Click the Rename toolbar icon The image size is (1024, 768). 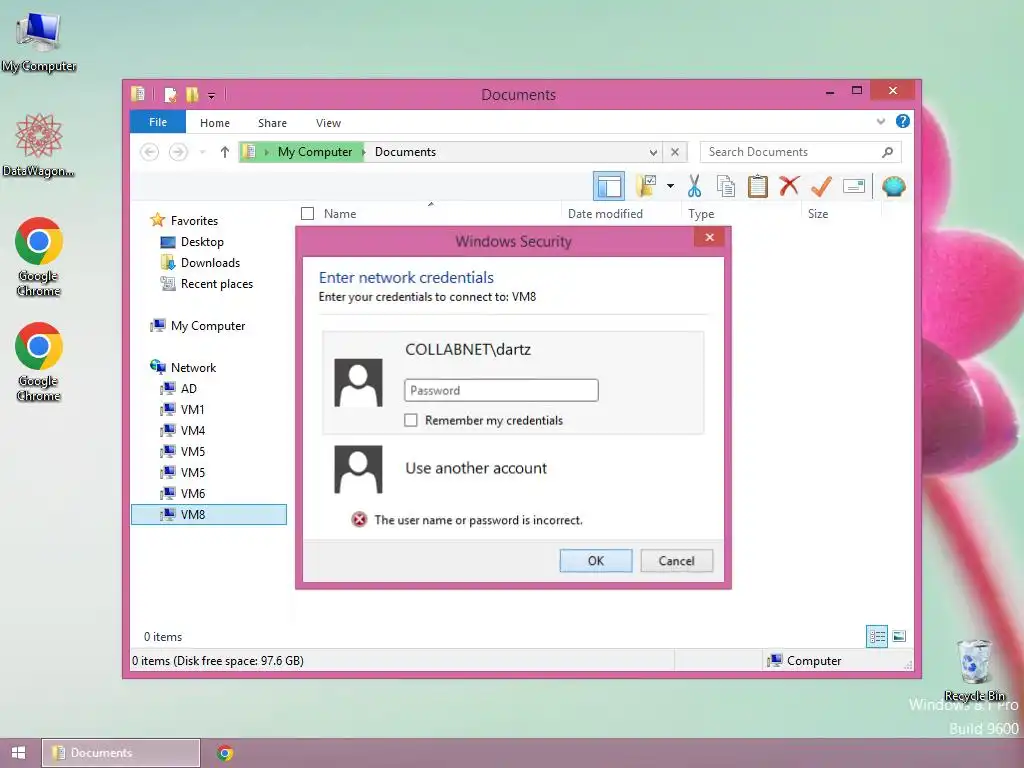[x=854, y=187]
